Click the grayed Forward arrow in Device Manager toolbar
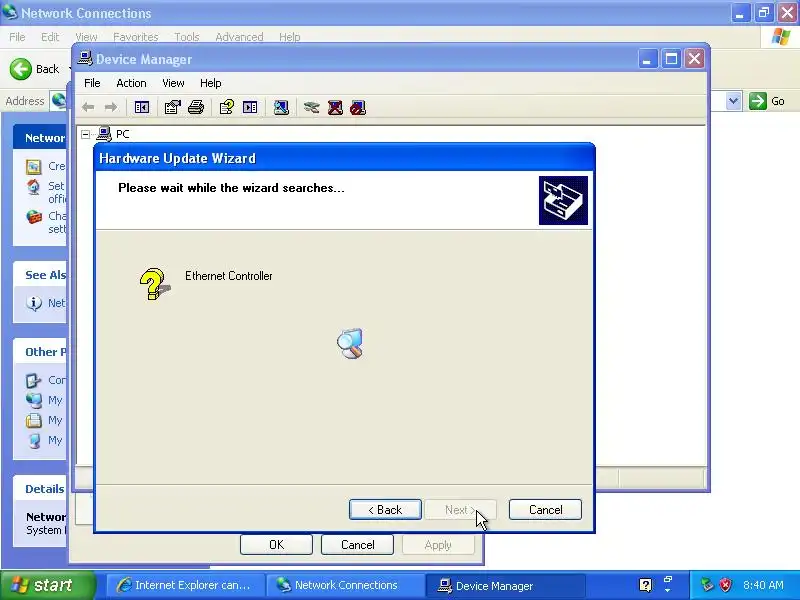This screenshot has height=600, width=800. pyautogui.click(x=111, y=107)
